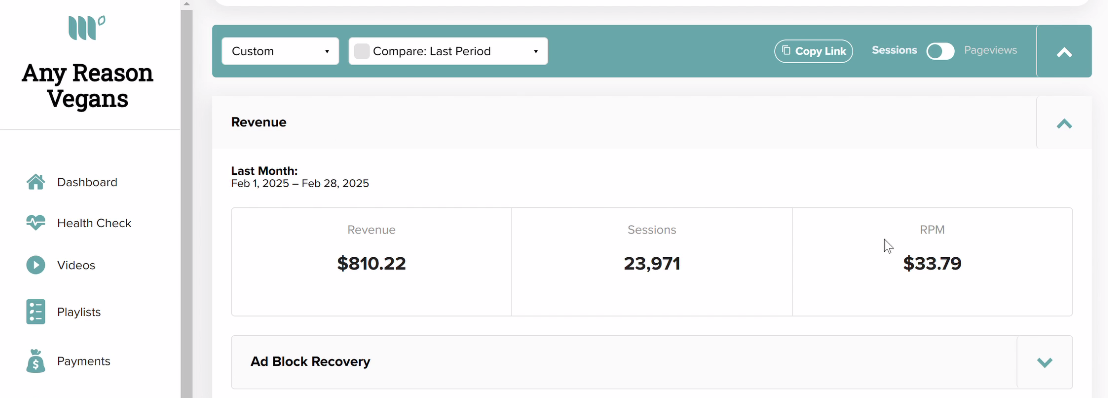Screen dimensions: 1108x398
Task: Click the Copy Link button
Action: 813,51
